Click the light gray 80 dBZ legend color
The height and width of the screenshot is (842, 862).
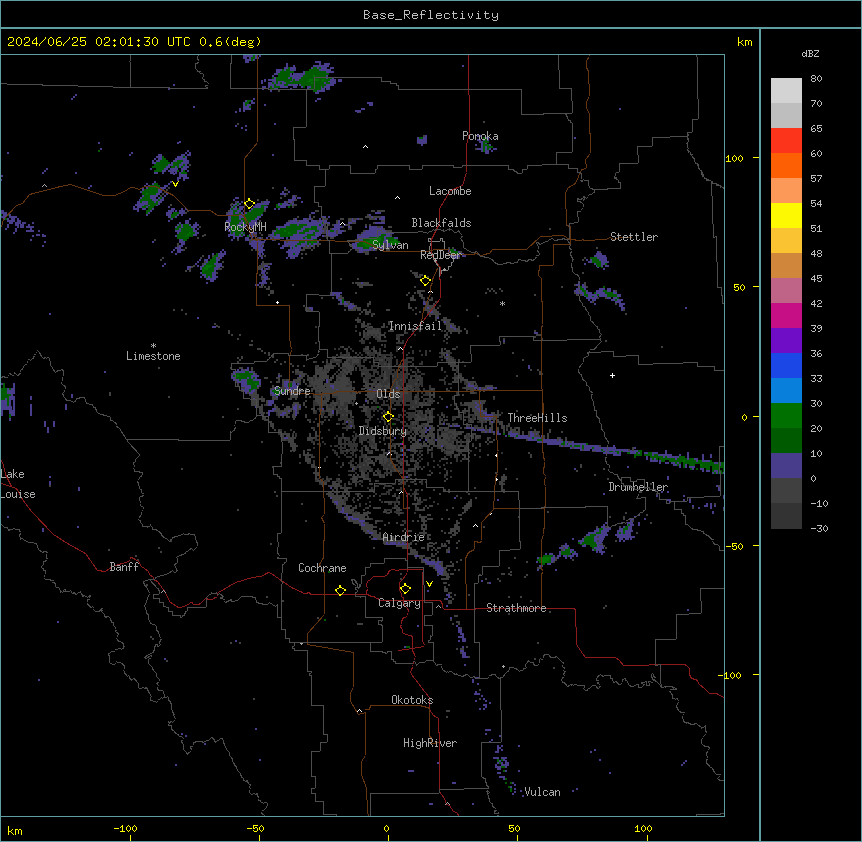(x=786, y=91)
